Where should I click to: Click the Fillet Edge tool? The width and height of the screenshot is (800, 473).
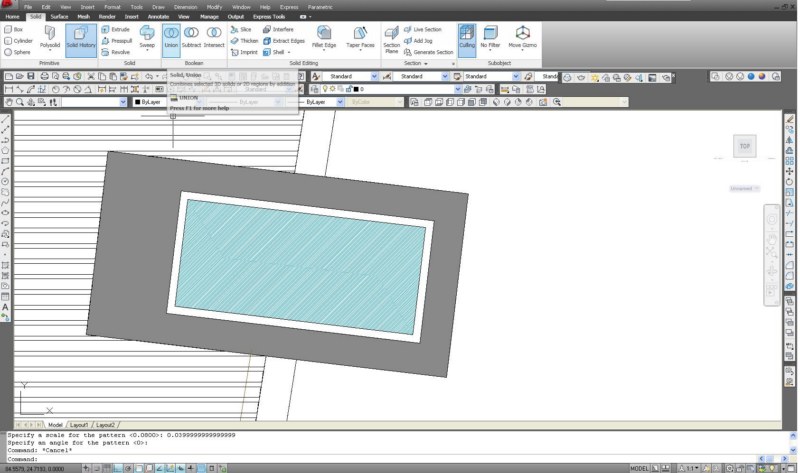coord(324,37)
